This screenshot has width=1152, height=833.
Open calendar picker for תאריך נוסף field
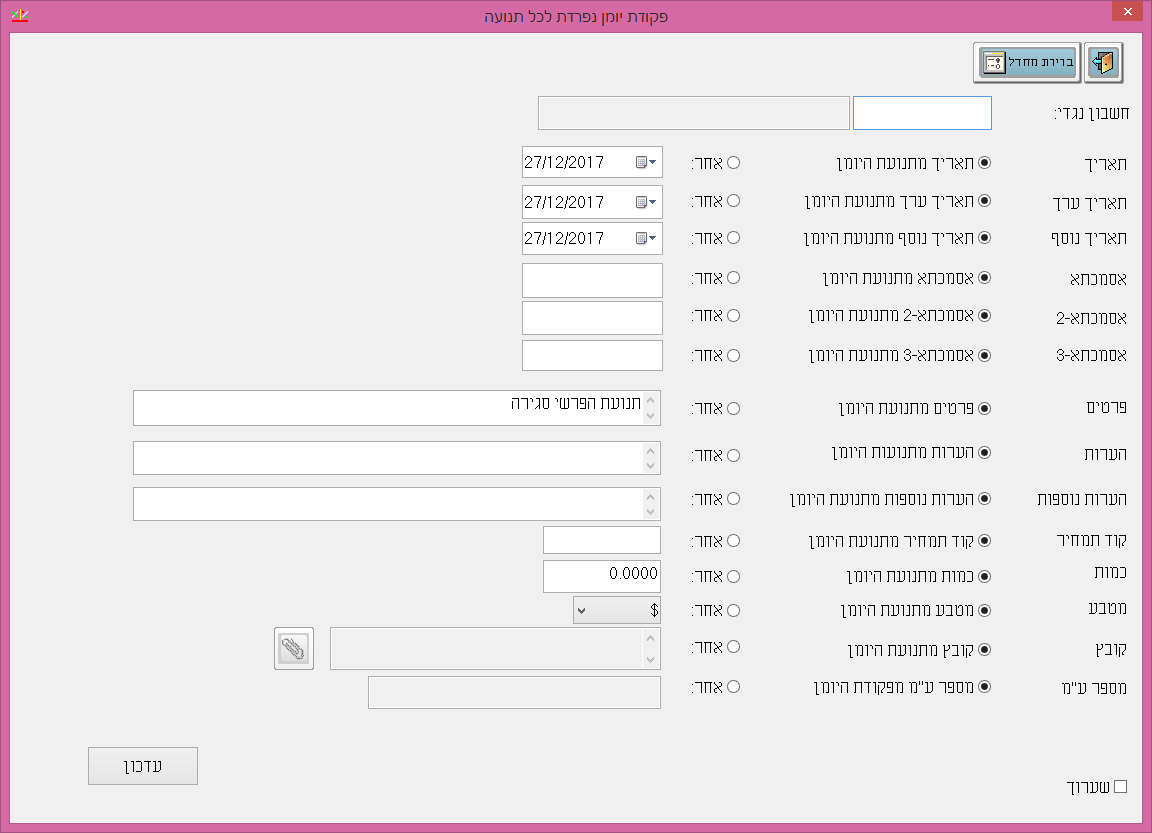point(646,238)
